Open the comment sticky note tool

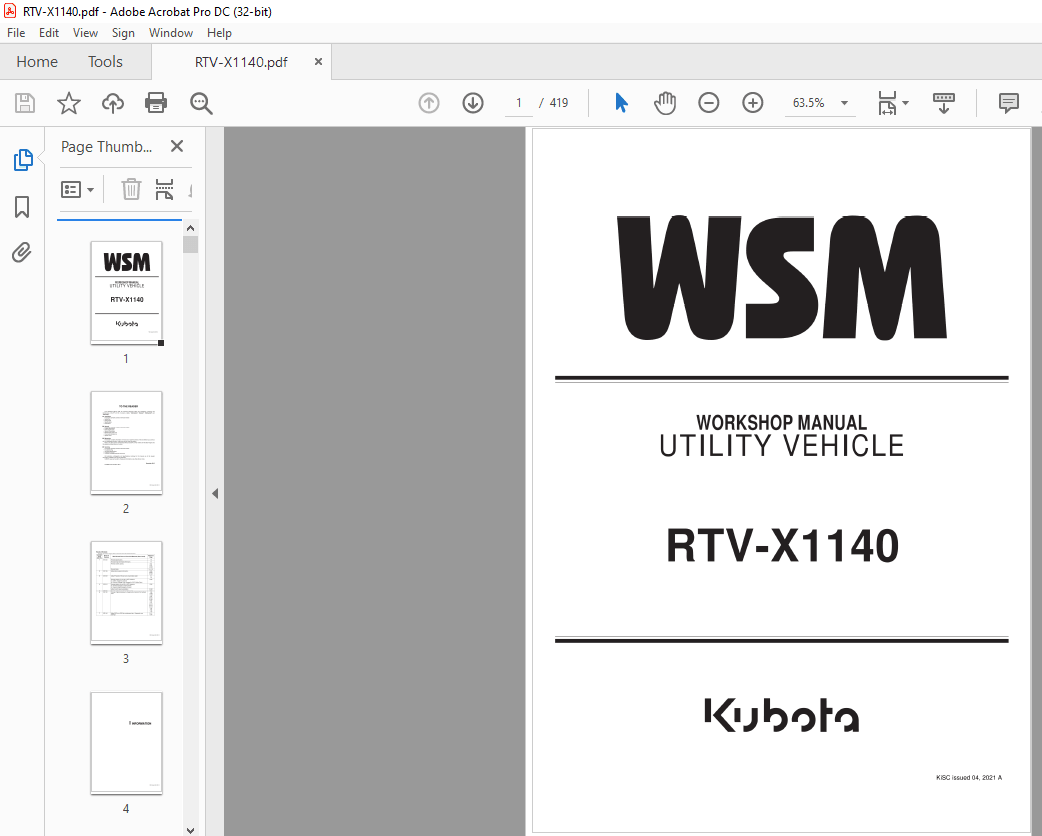pyautogui.click(x=1008, y=103)
